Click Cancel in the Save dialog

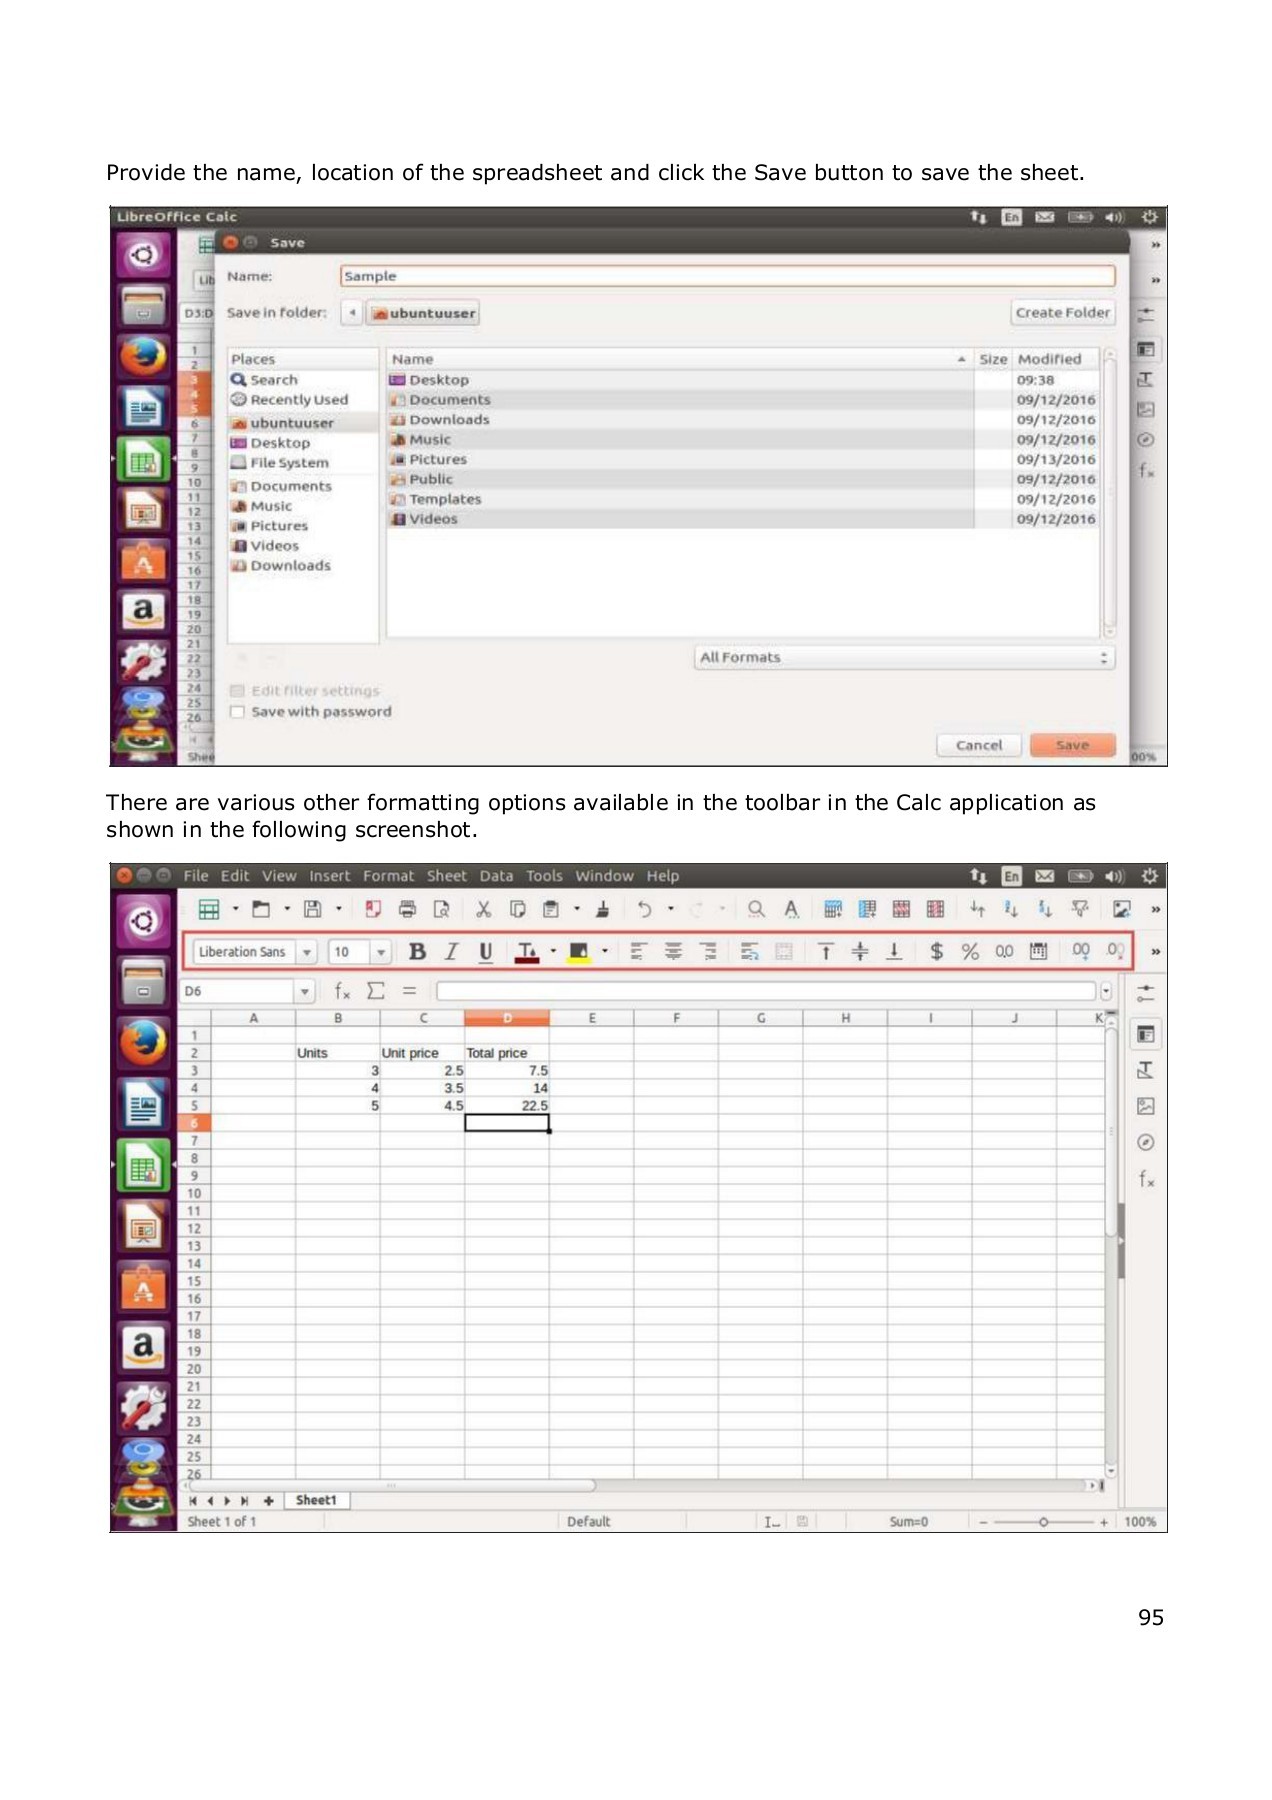pyautogui.click(x=978, y=746)
